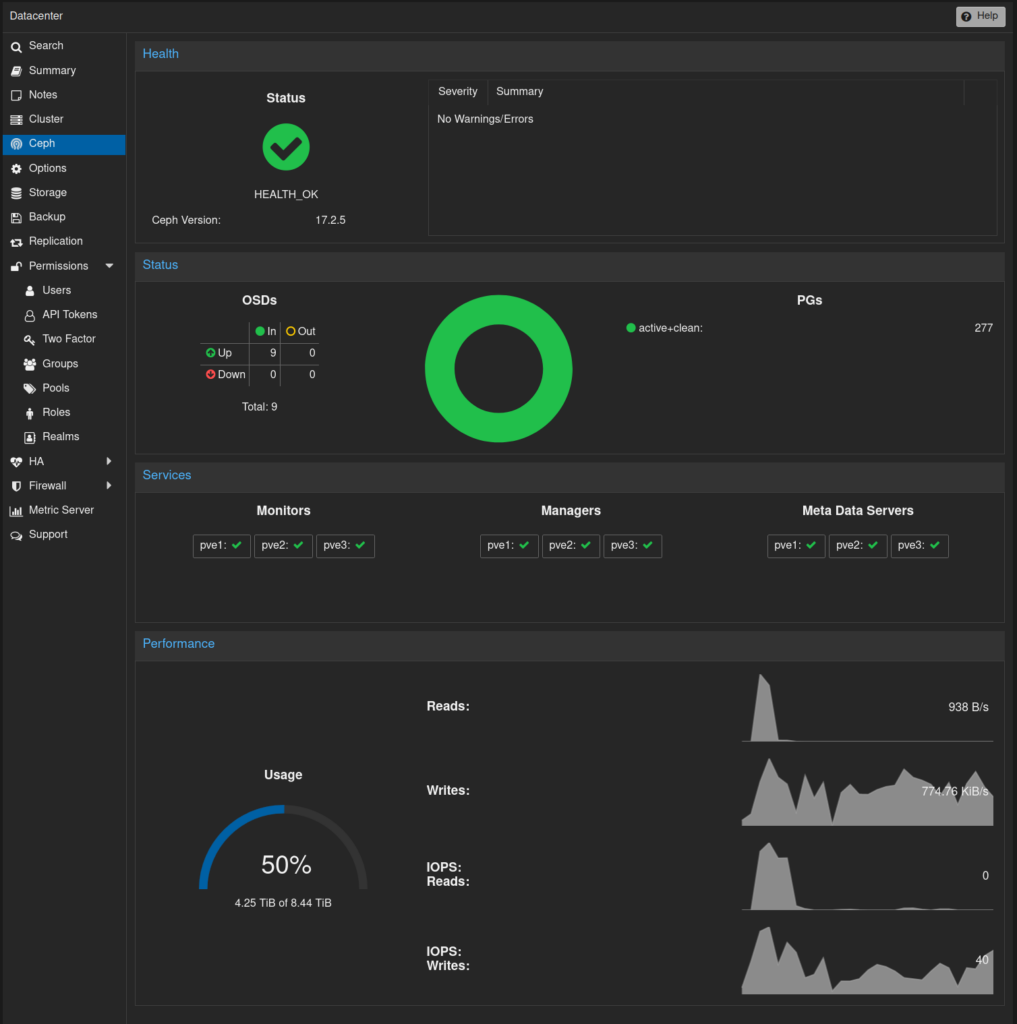Viewport: 1017px width, 1024px height.
Task: Click the OSD Down red icon
Action: (x=210, y=374)
